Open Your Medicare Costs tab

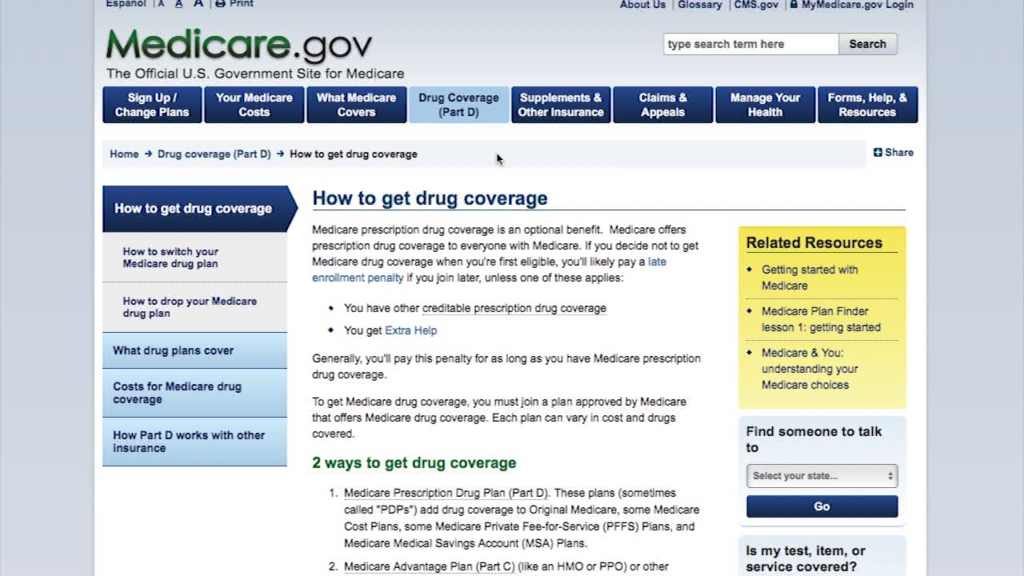coord(254,104)
